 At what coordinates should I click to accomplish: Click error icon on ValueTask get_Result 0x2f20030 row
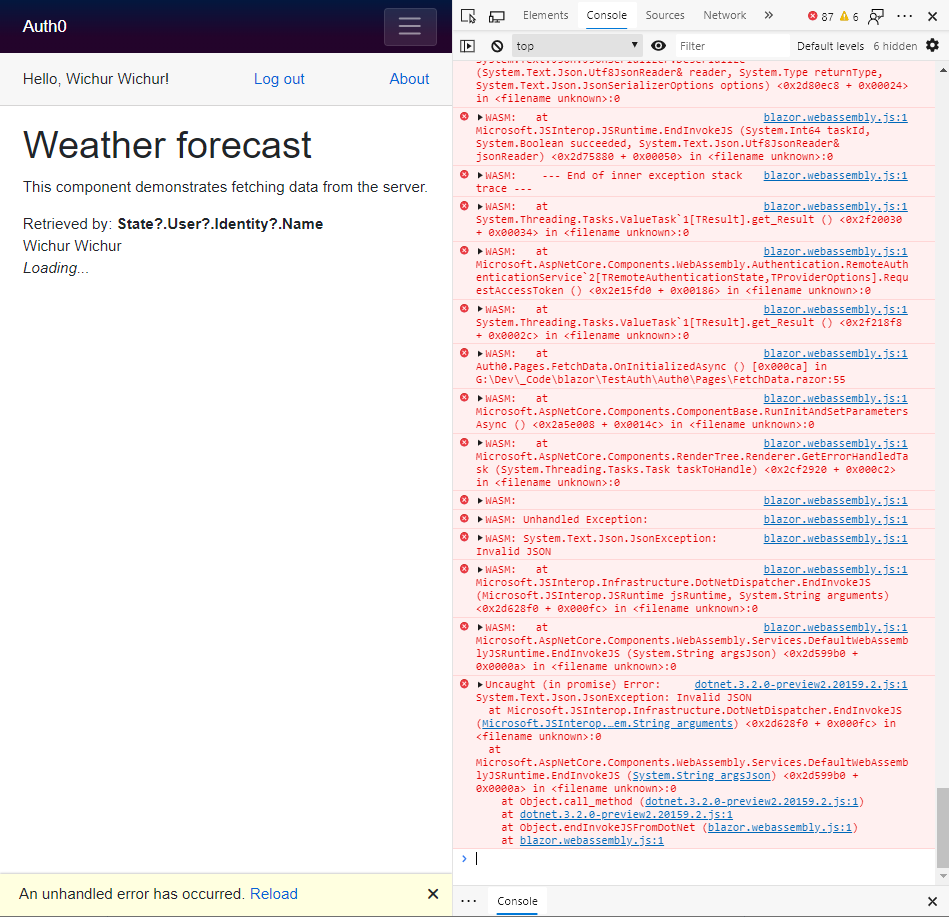pos(464,206)
